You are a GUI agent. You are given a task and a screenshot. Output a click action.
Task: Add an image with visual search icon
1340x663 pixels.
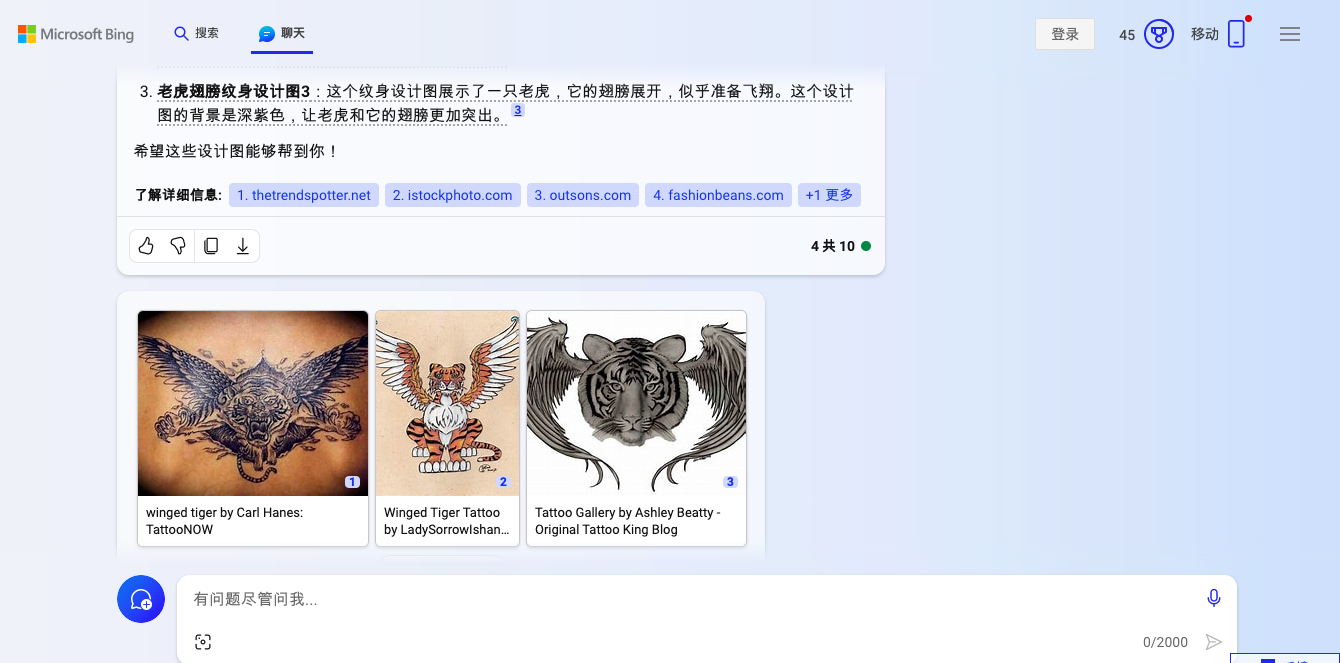[203, 642]
